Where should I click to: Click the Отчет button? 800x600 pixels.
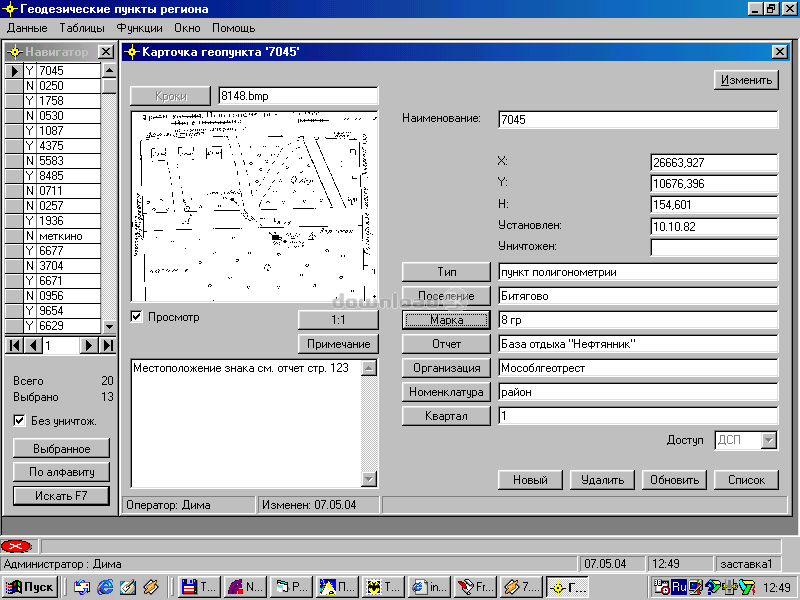(x=446, y=344)
